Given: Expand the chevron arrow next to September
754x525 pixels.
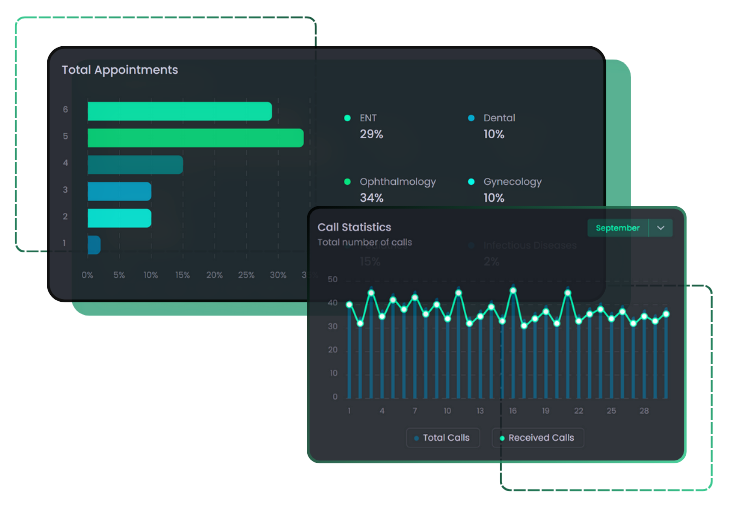Looking at the screenshot, I should pyautogui.click(x=660, y=228).
